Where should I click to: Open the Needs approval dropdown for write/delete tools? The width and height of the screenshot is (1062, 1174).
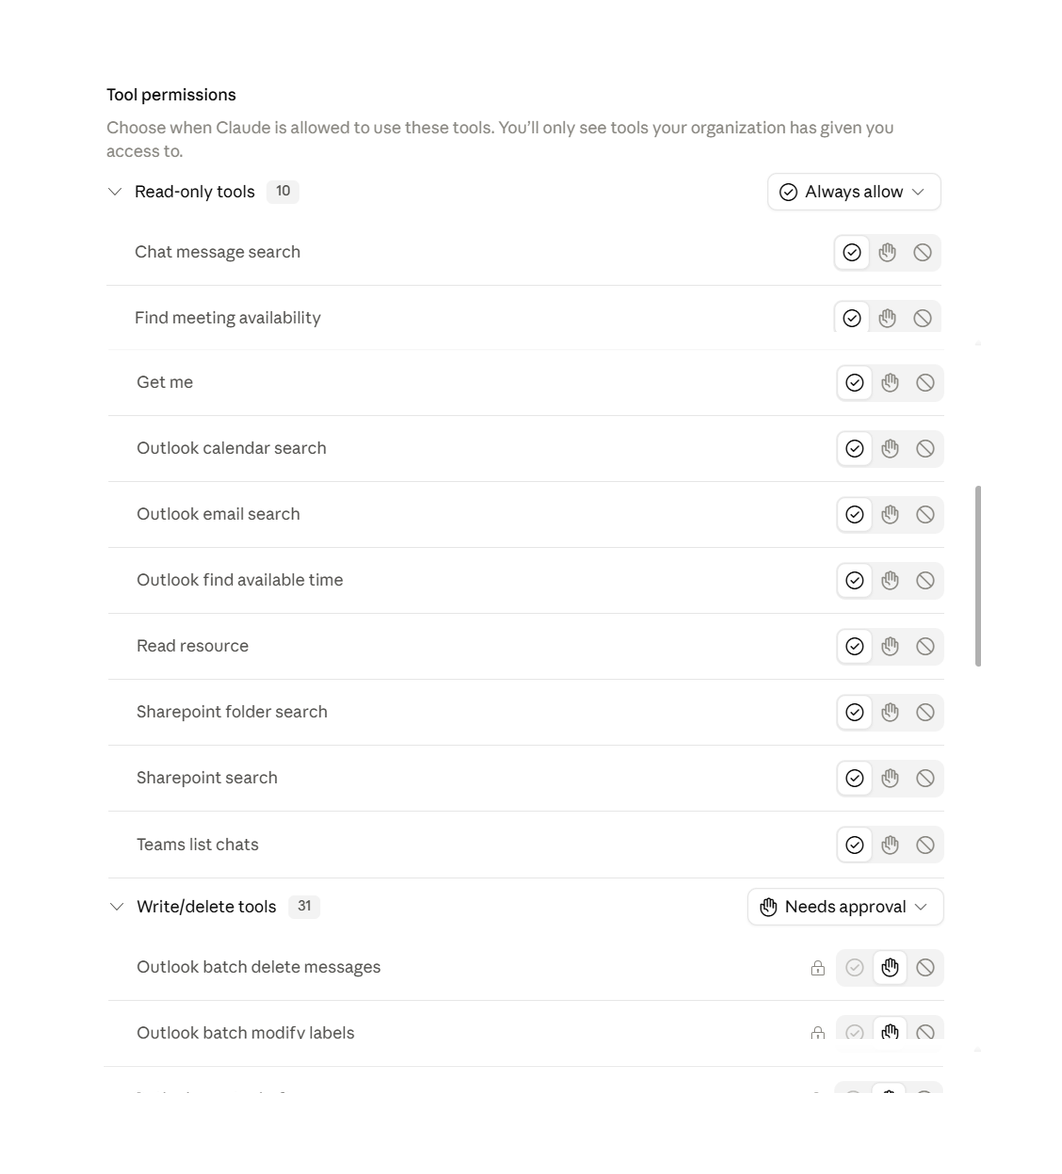tap(846, 907)
